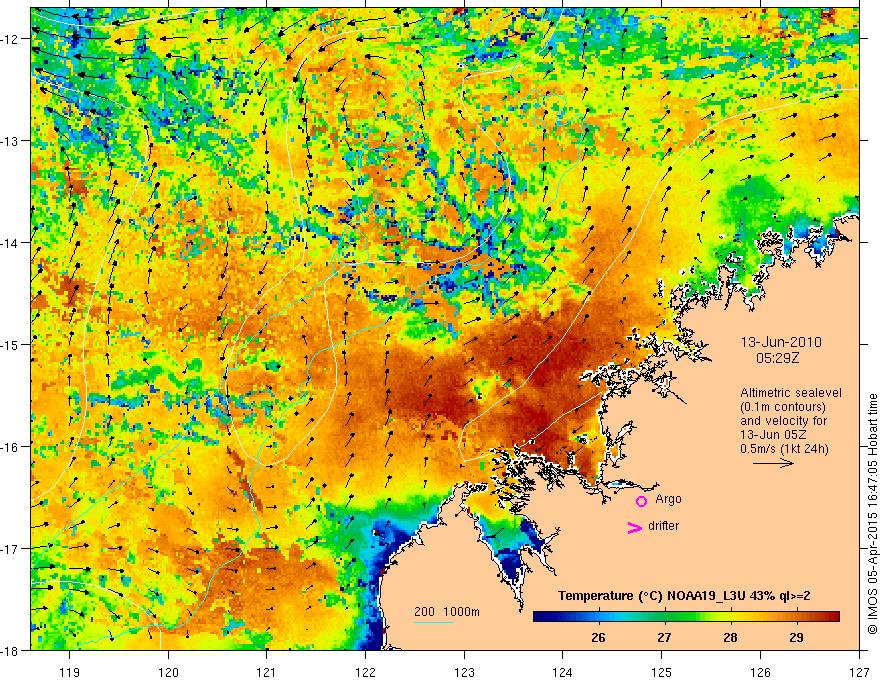
Task: Click the latitude -12 axis label
Action: [x=11, y=39]
